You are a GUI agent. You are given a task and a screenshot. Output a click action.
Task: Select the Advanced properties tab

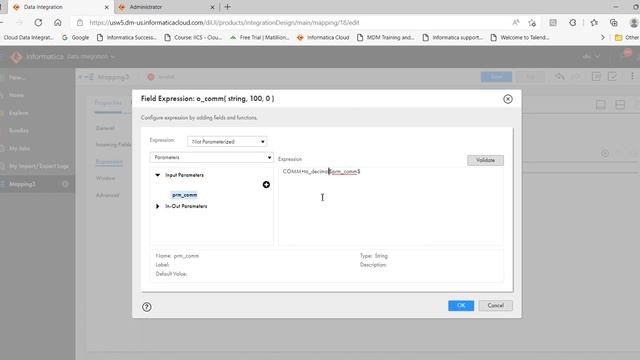(x=107, y=195)
